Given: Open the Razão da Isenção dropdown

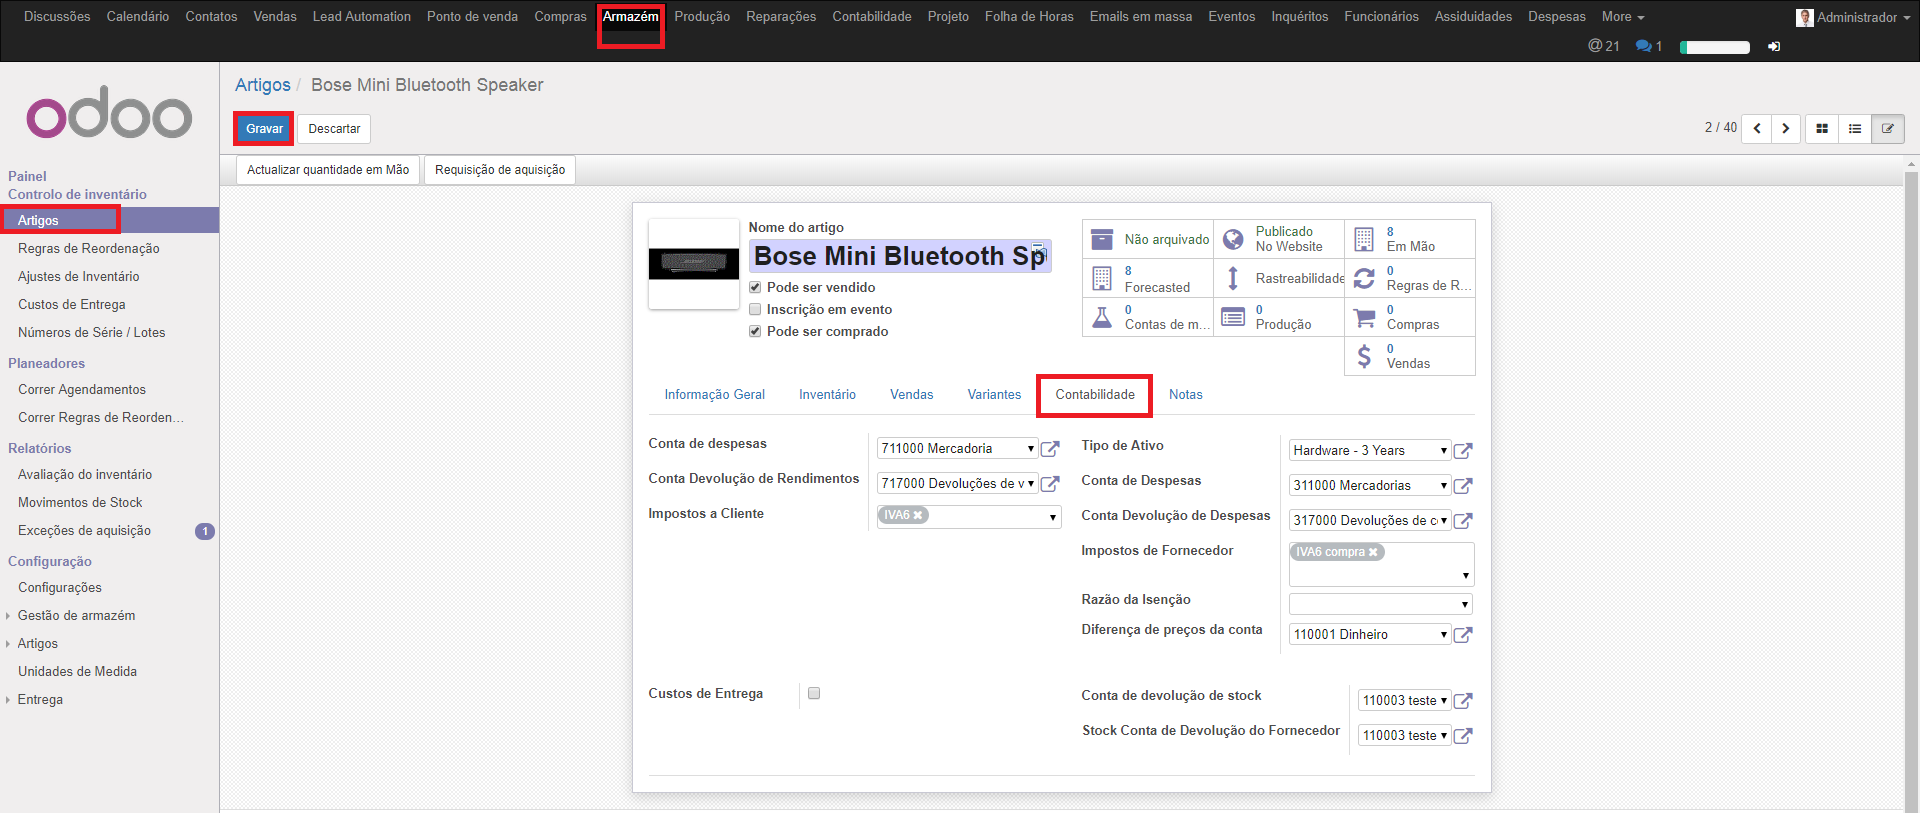Looking at the screenshot, I should click(1380, 605).
